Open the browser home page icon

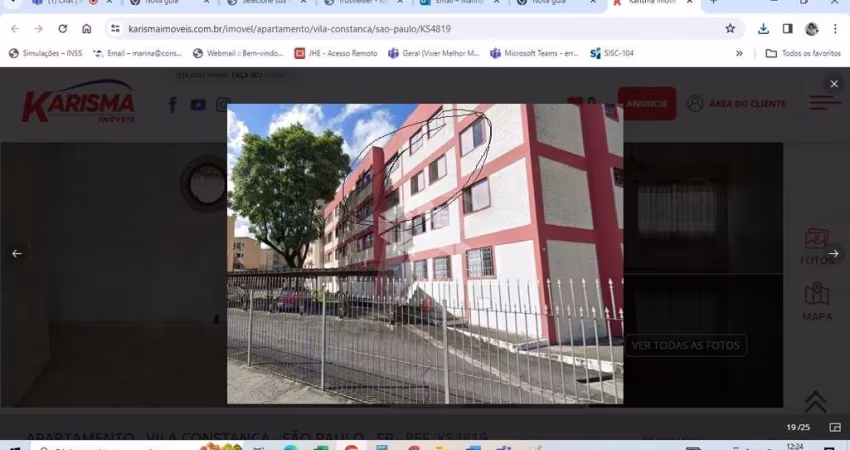tap(86, 29)
